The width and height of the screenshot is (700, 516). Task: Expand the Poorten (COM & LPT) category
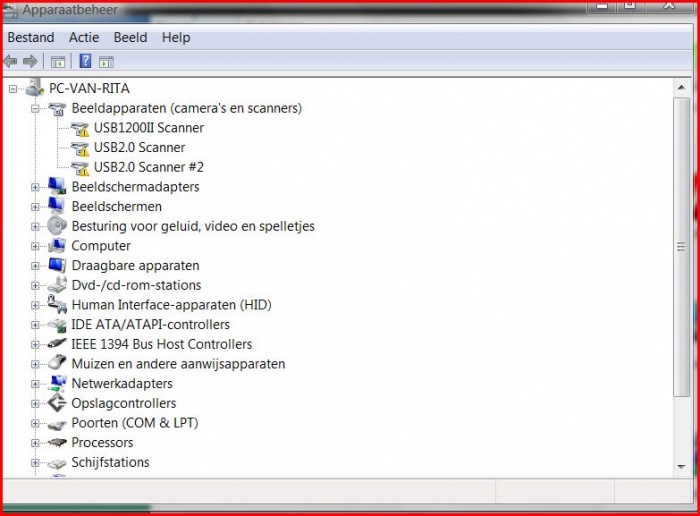[x=35, y=423]
